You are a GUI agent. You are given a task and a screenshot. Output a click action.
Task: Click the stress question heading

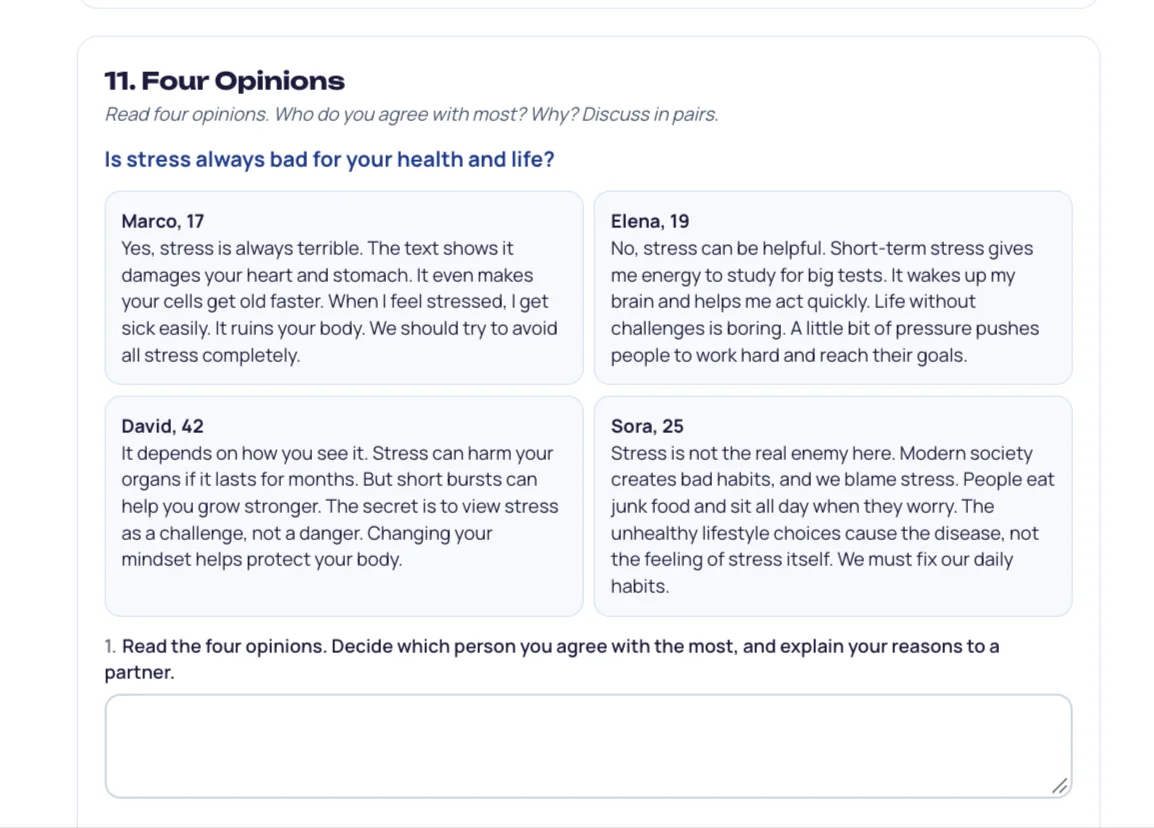tap(329, 160)
